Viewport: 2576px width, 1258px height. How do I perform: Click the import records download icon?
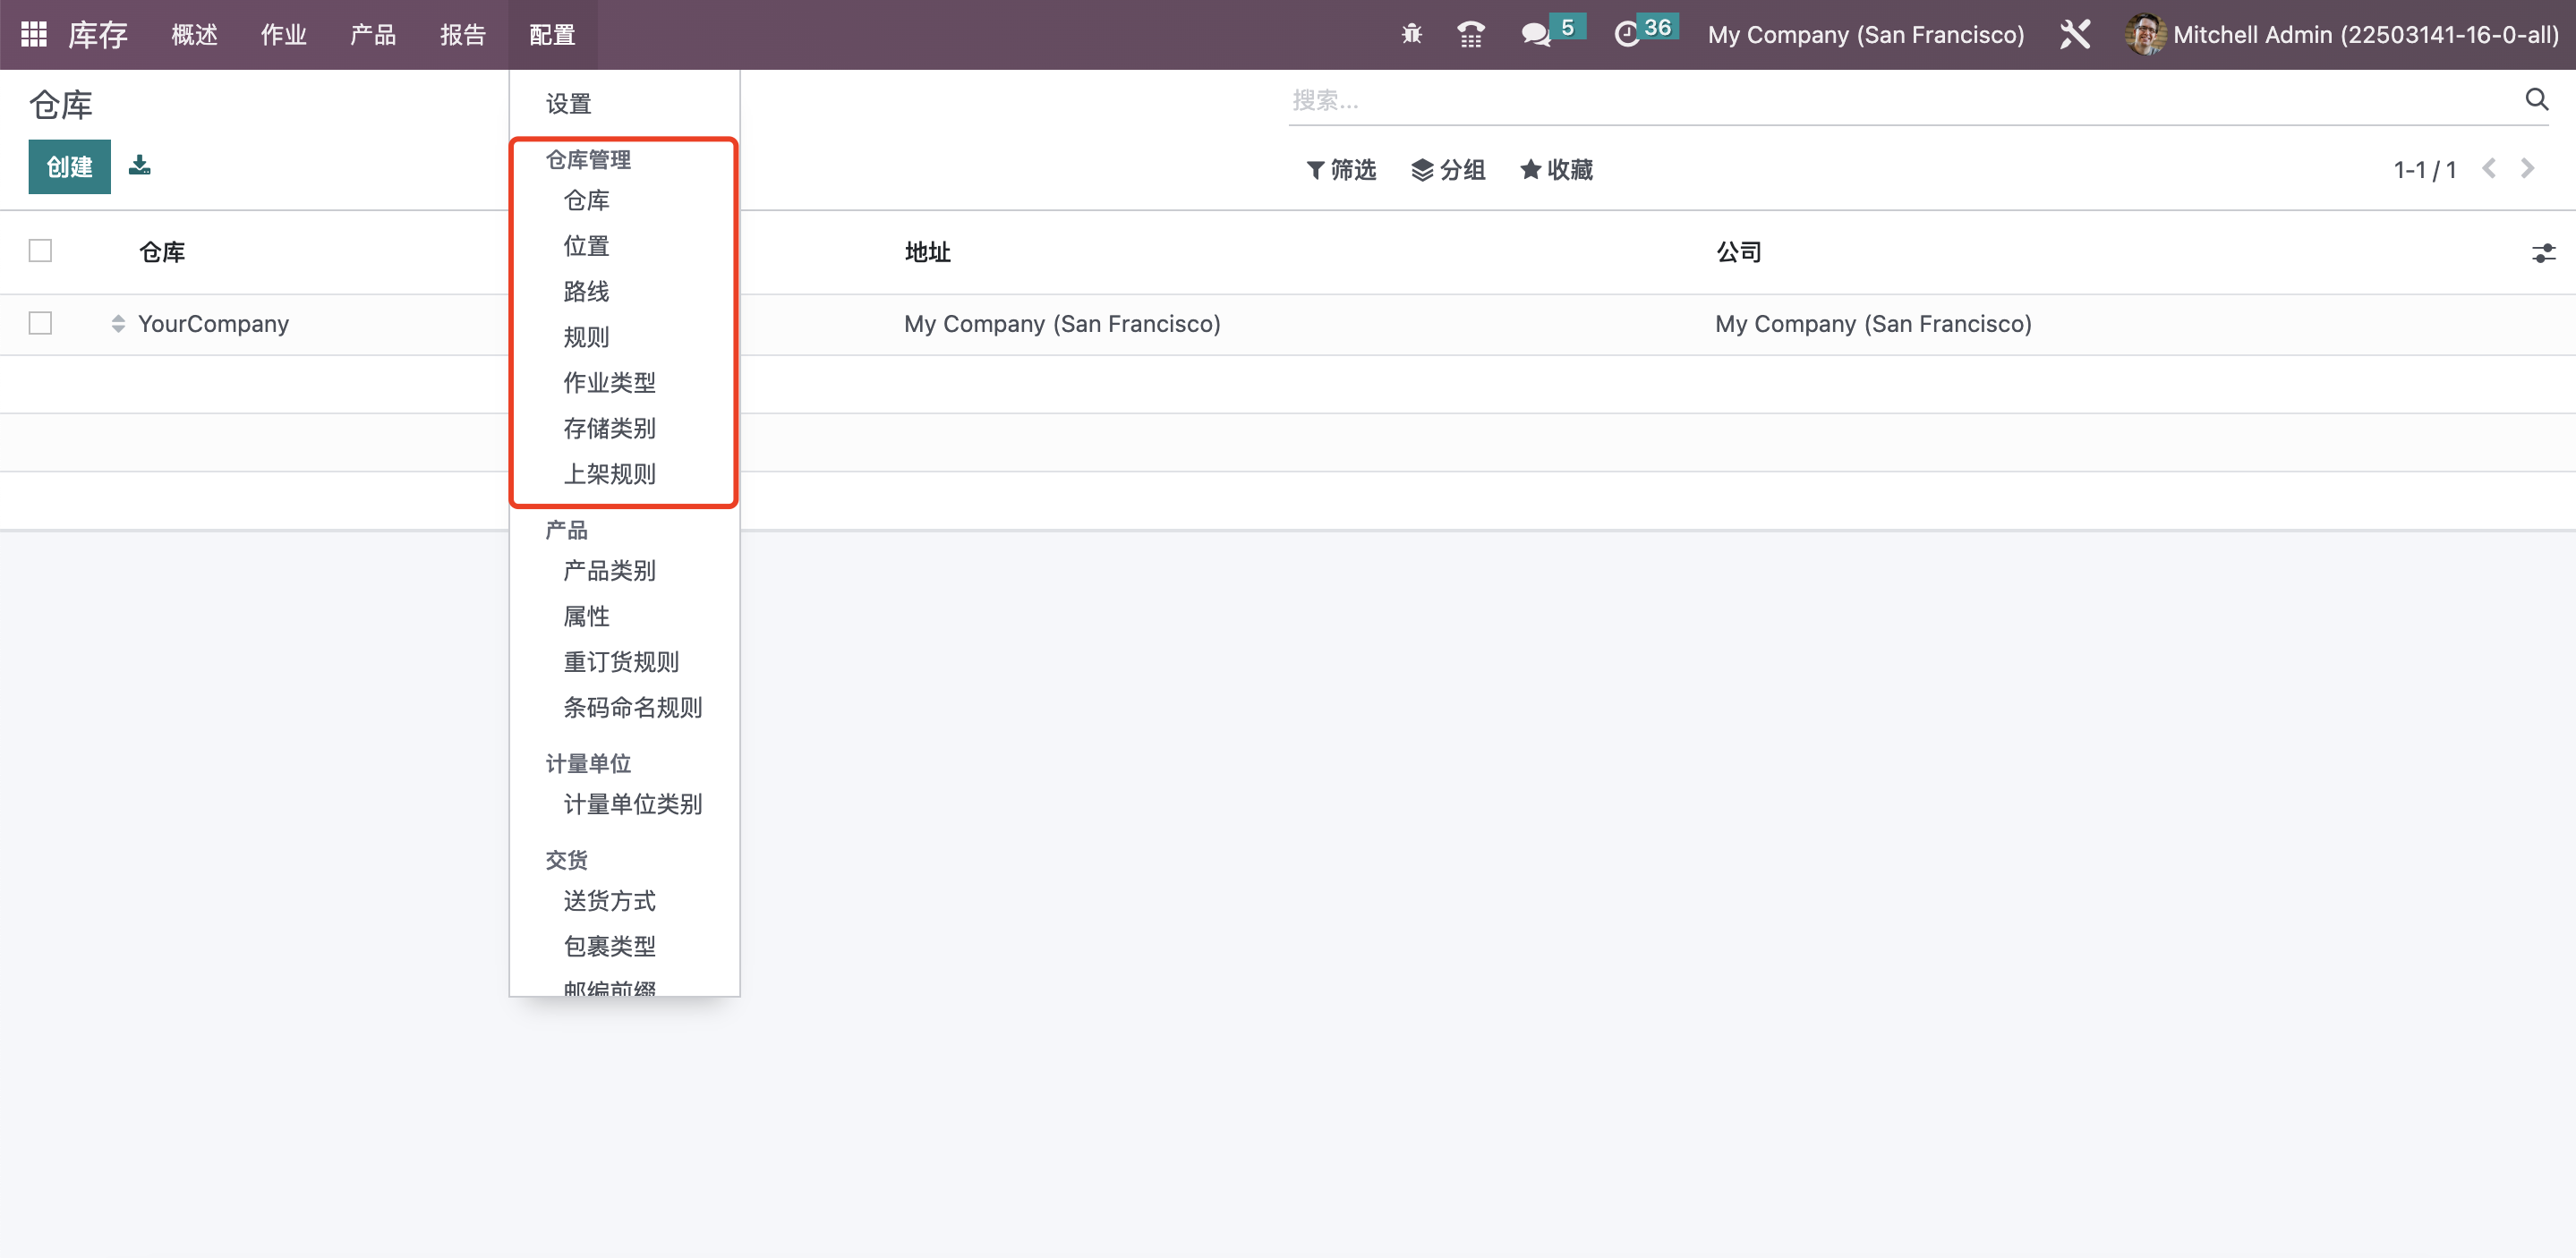point(140,166)
